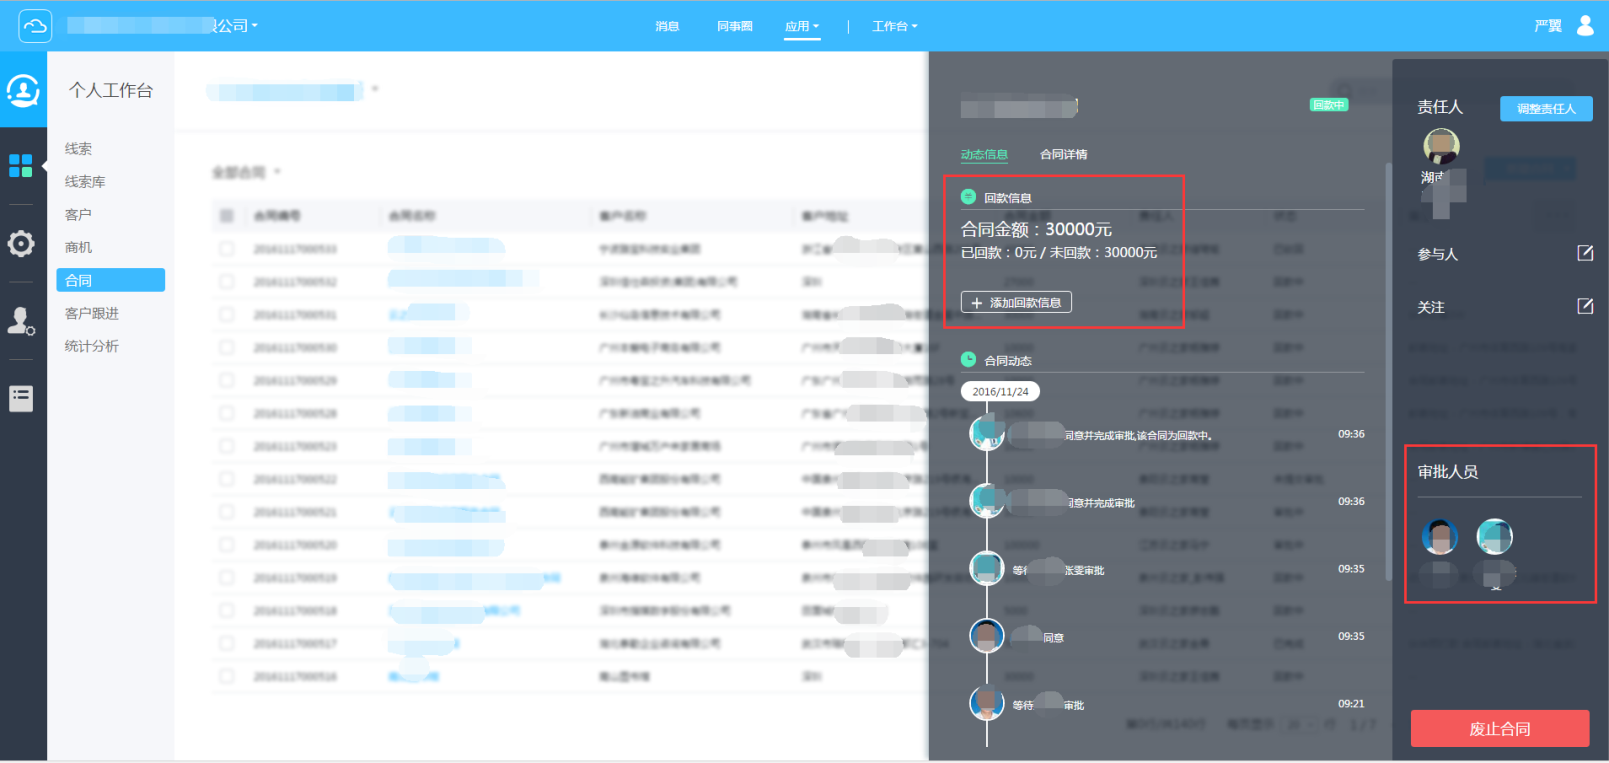Image resolution: width=1609 pixels, height=763 pixels.
Task: Click the edit icon next to 参与人
Action: coord(1585,253)
